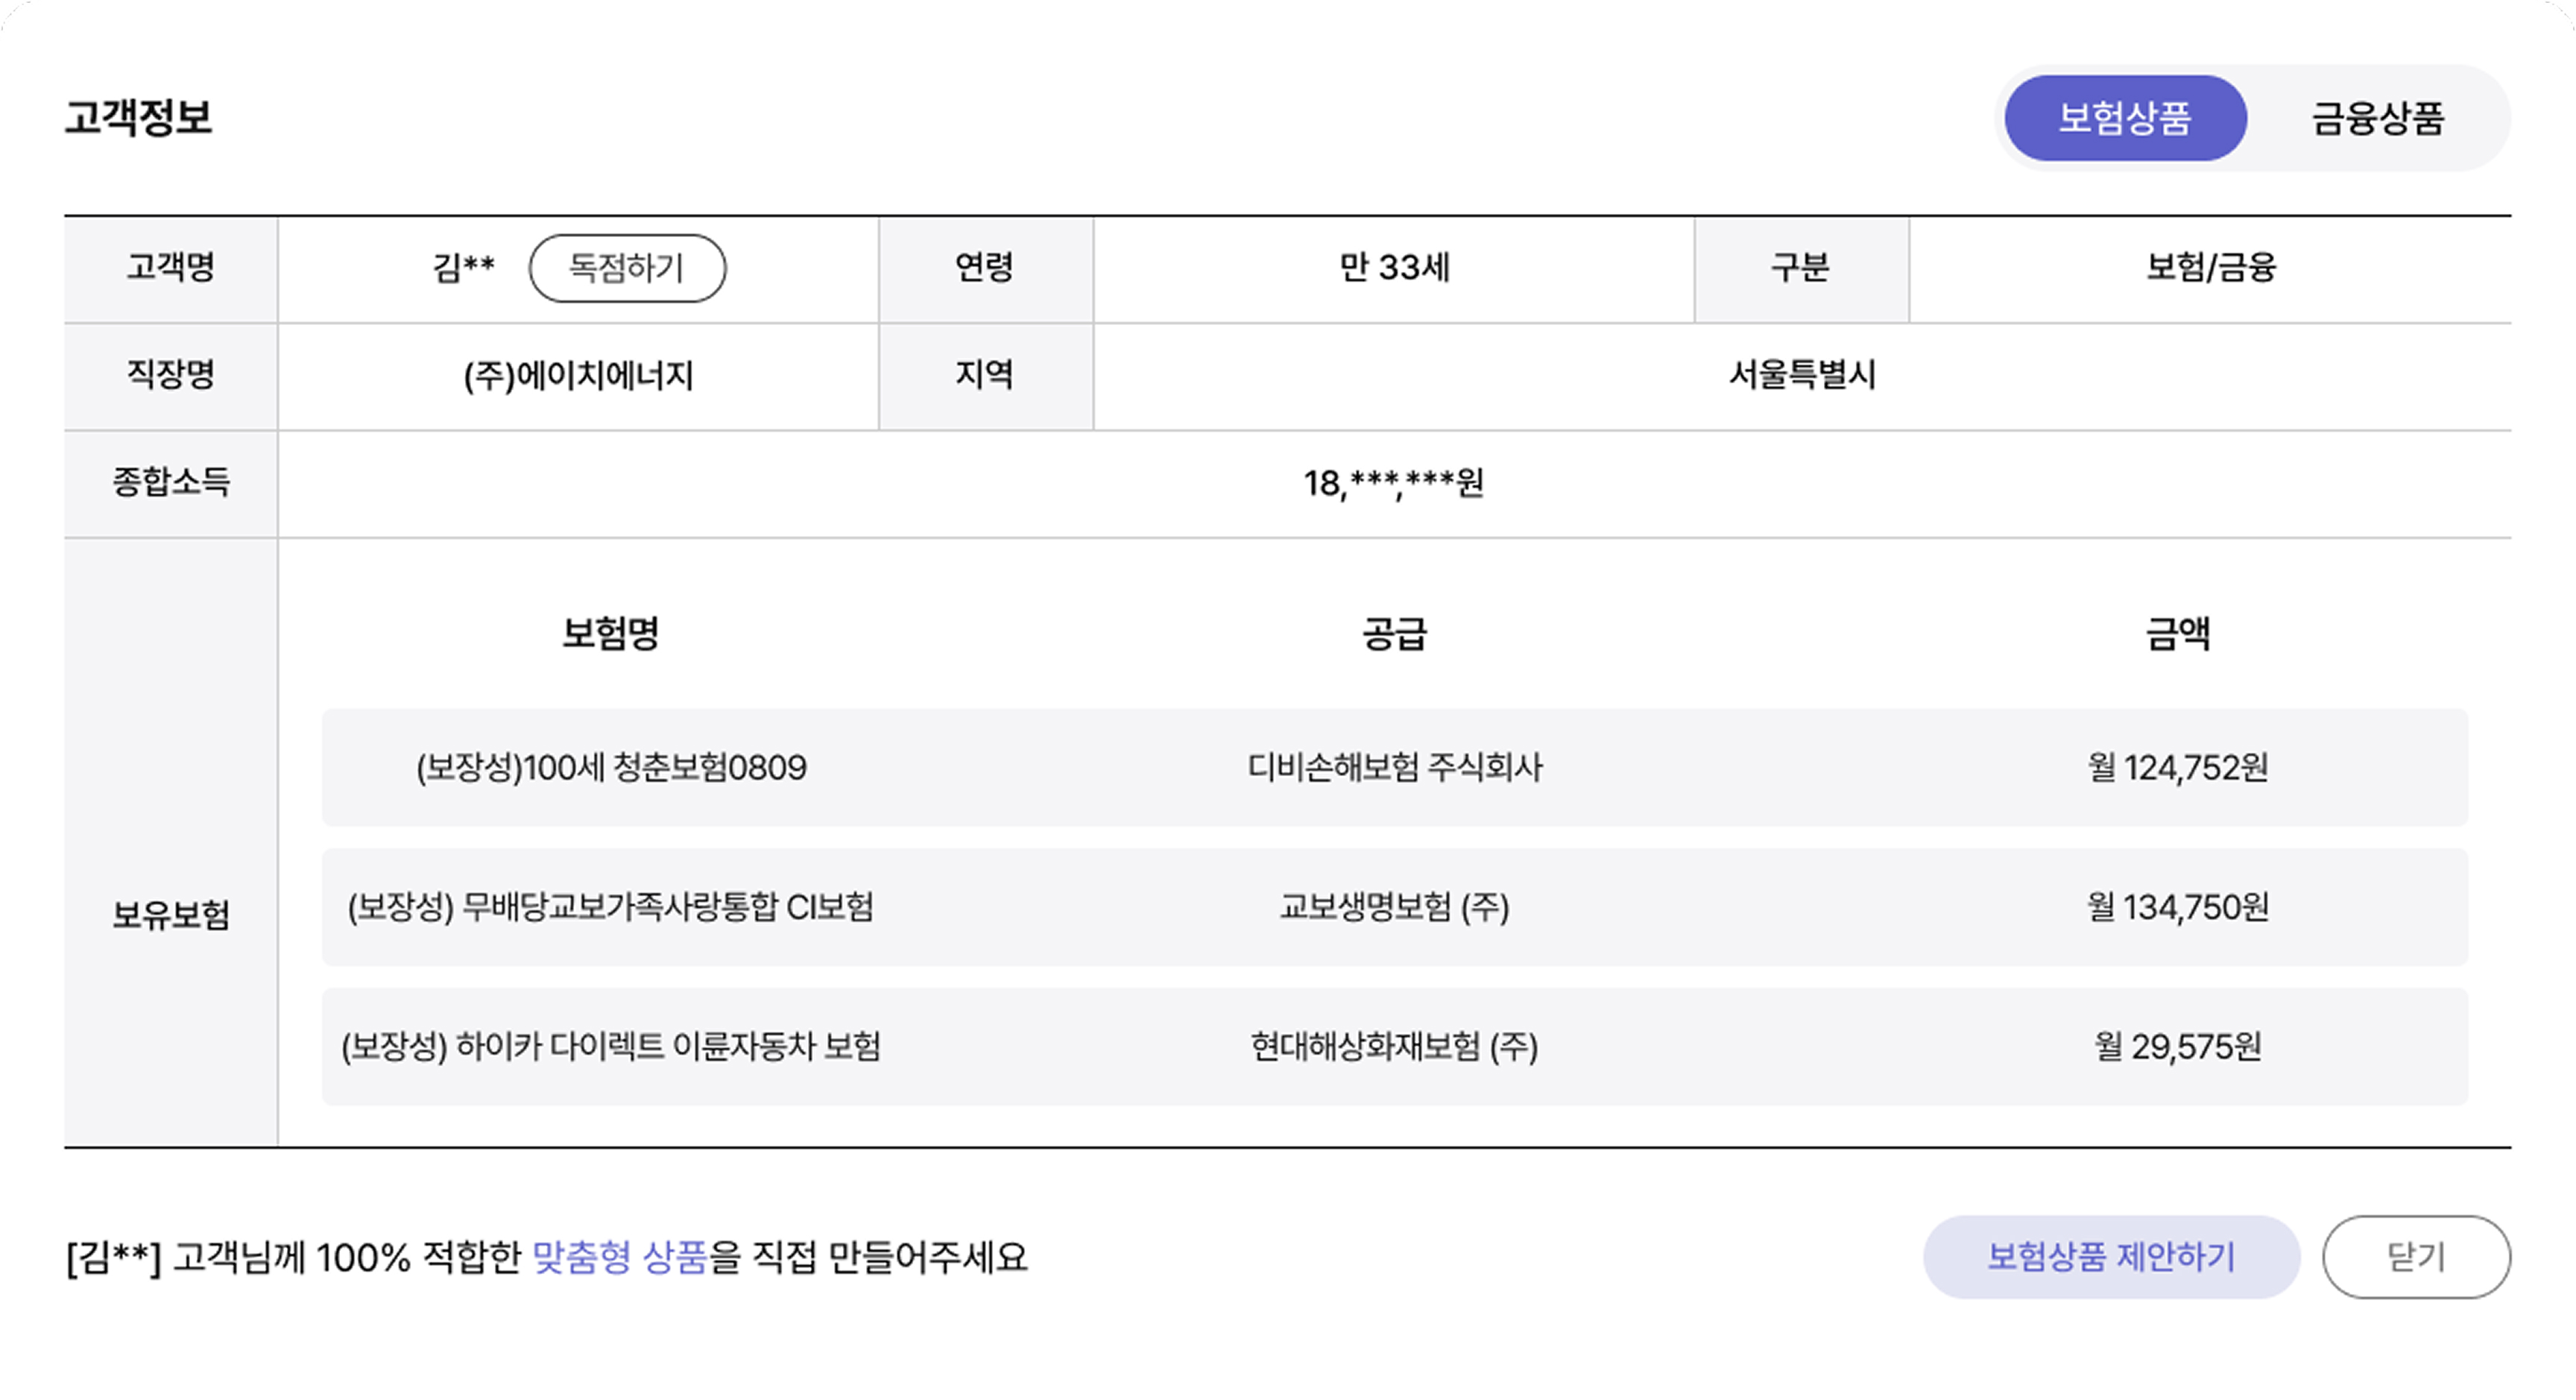Click the masked income 18,***,***원
This screenshot has height=1400, width=2576.
(1393, 483)
